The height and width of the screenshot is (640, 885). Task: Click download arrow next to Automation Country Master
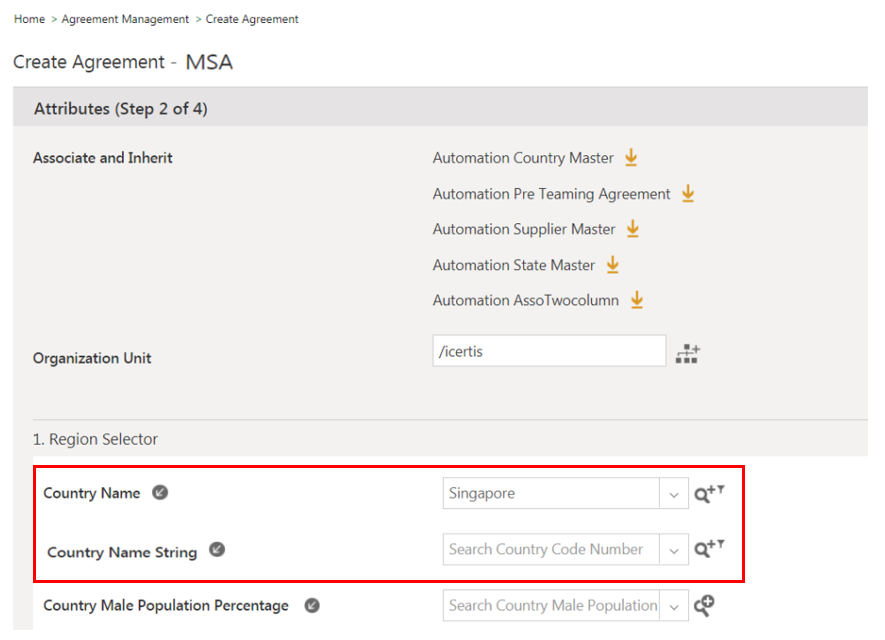click(631, 158)
